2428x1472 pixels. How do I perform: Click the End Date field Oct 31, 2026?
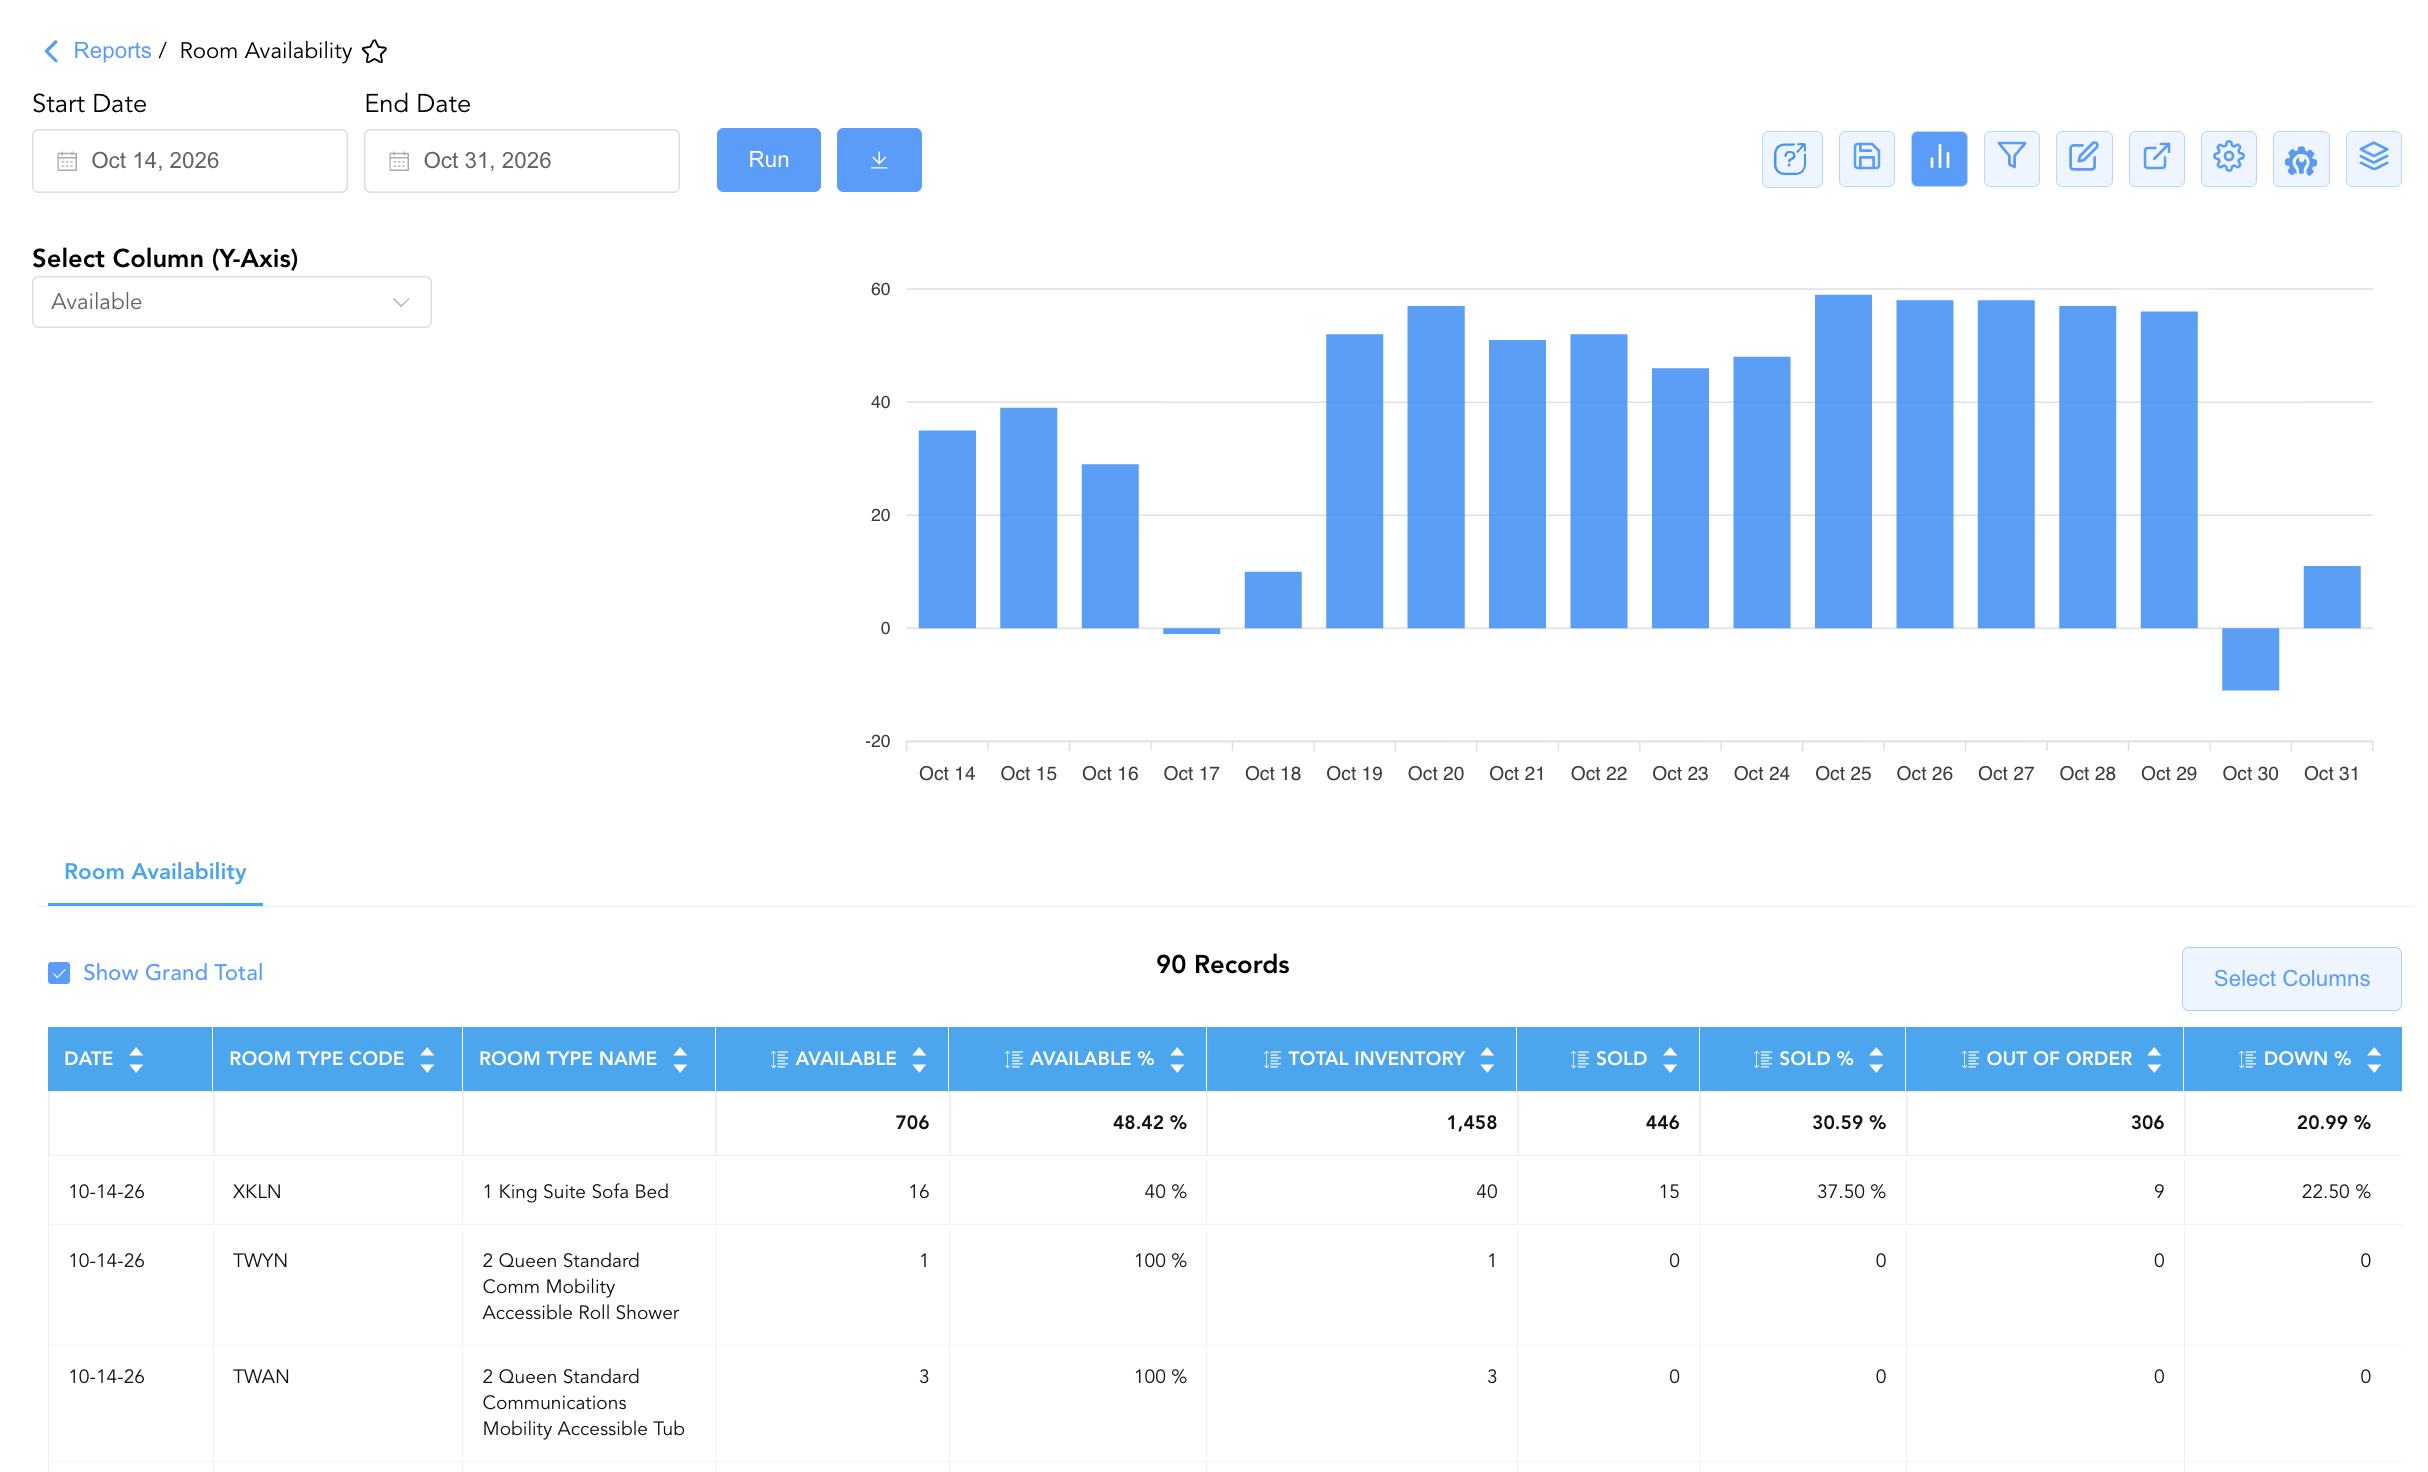[x=522, y=161]
